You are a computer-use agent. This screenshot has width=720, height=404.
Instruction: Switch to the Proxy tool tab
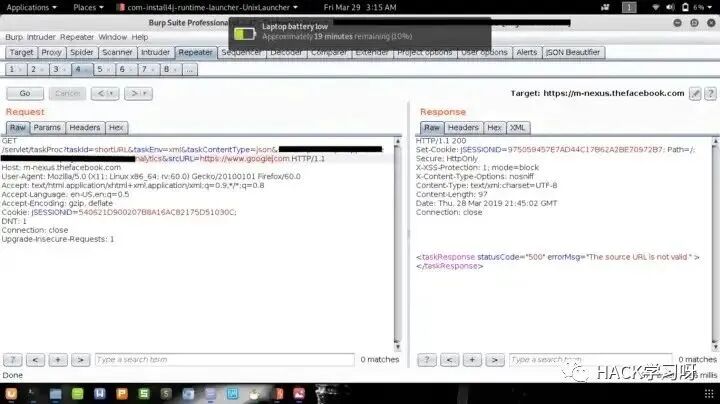tap(51, 52)
